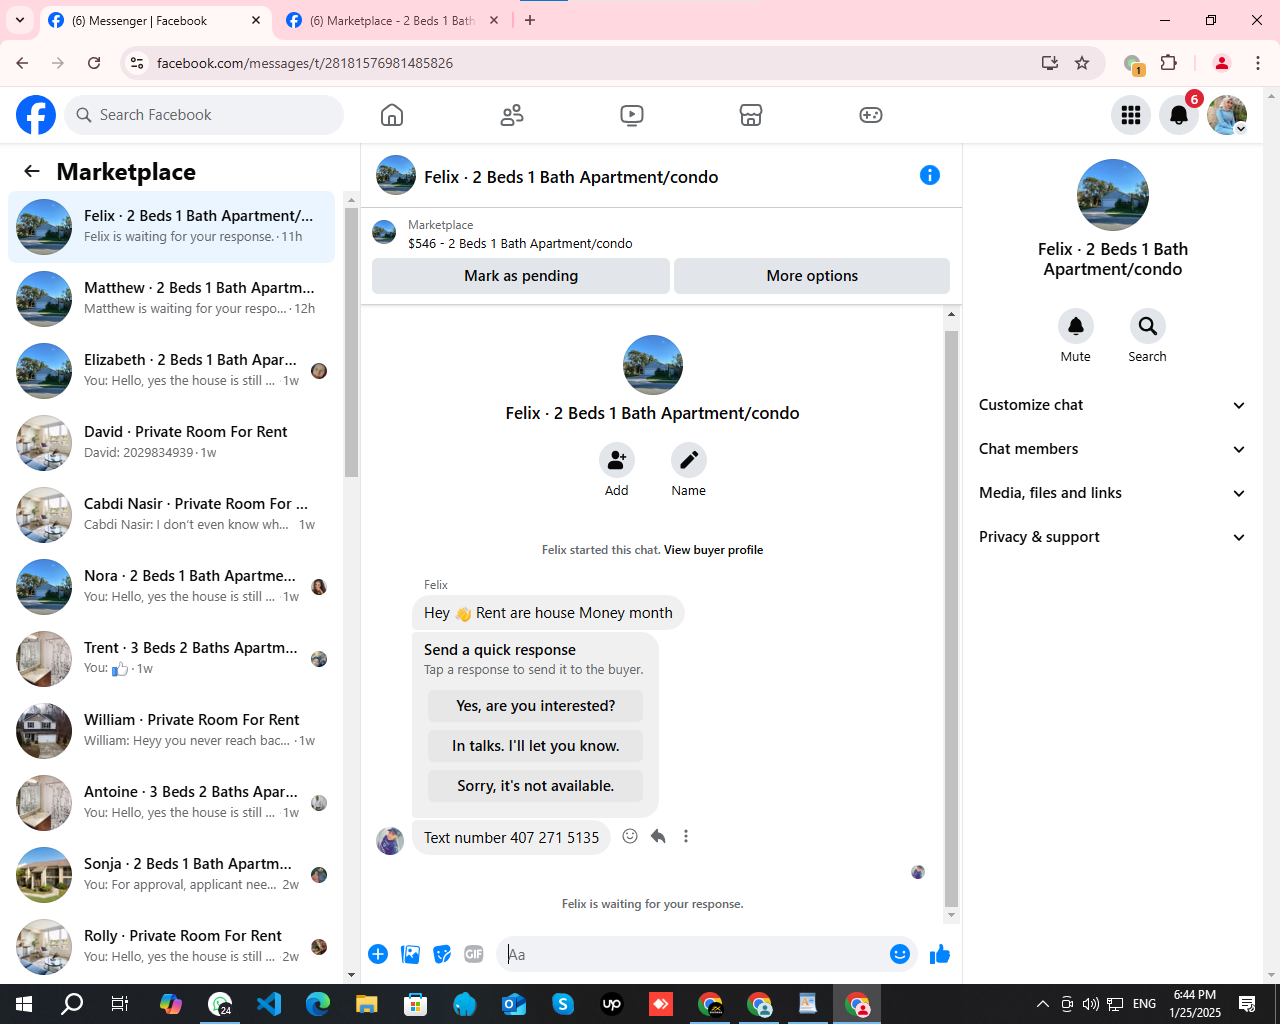Open Visual Studio Code from taskbar
Image resolution: width=1280 pixels, height=1024 pixels.
(269, 1004)
